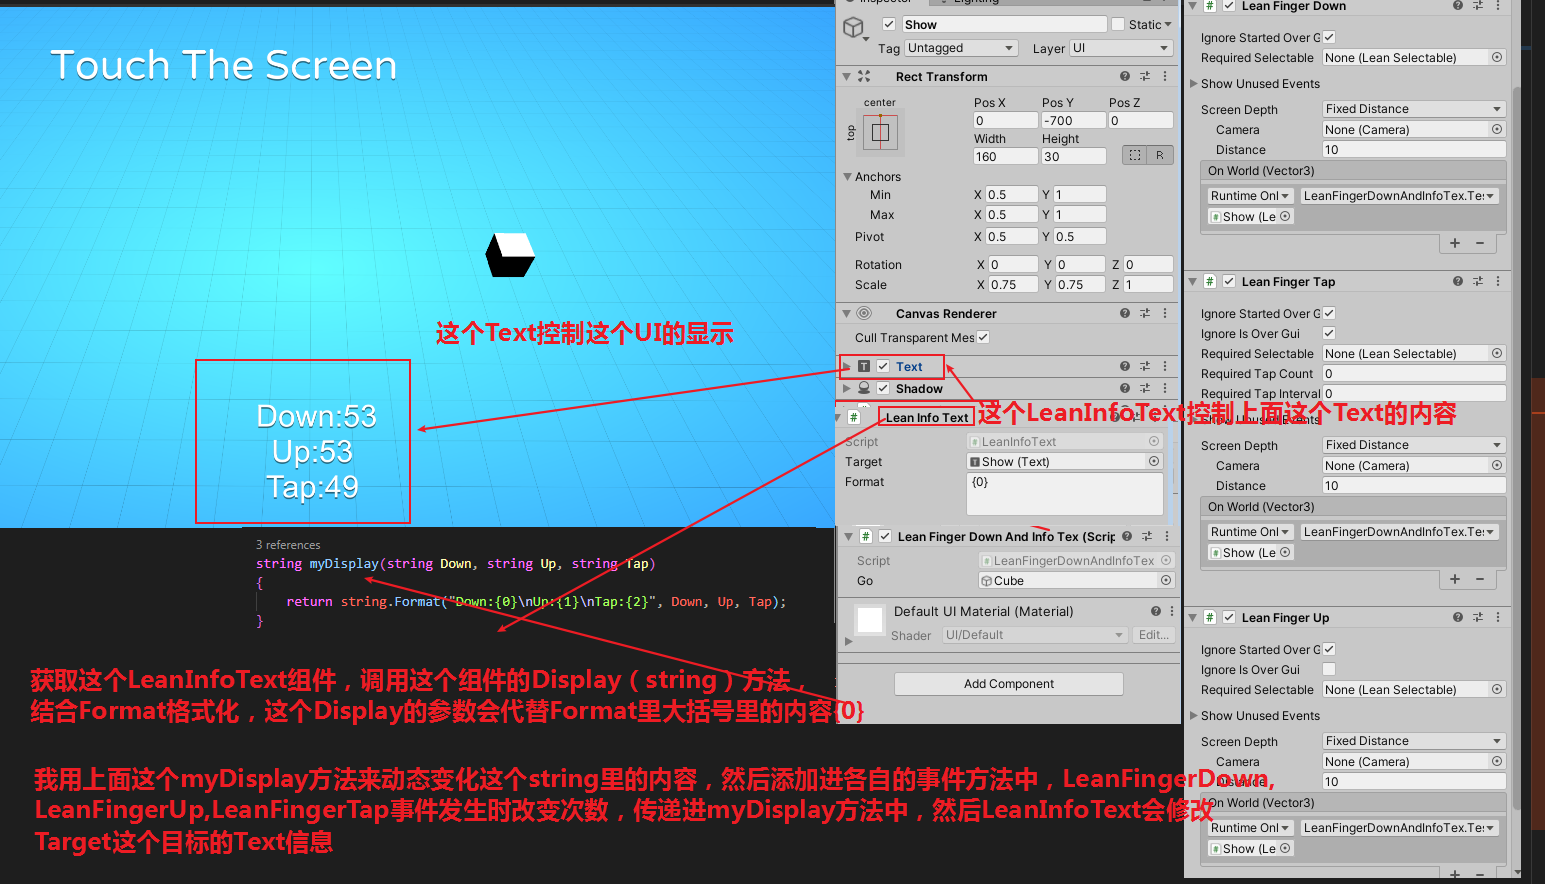Click the help icon on Canvas Renderer
Image resolution: width=1545 pixels, height=884 pixels.
pos(1125,313)
